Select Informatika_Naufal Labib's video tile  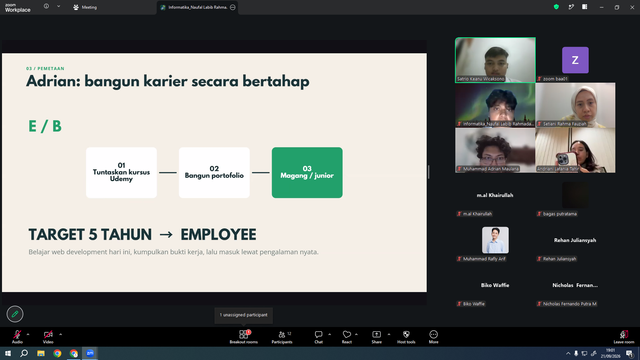click(495, 105)
